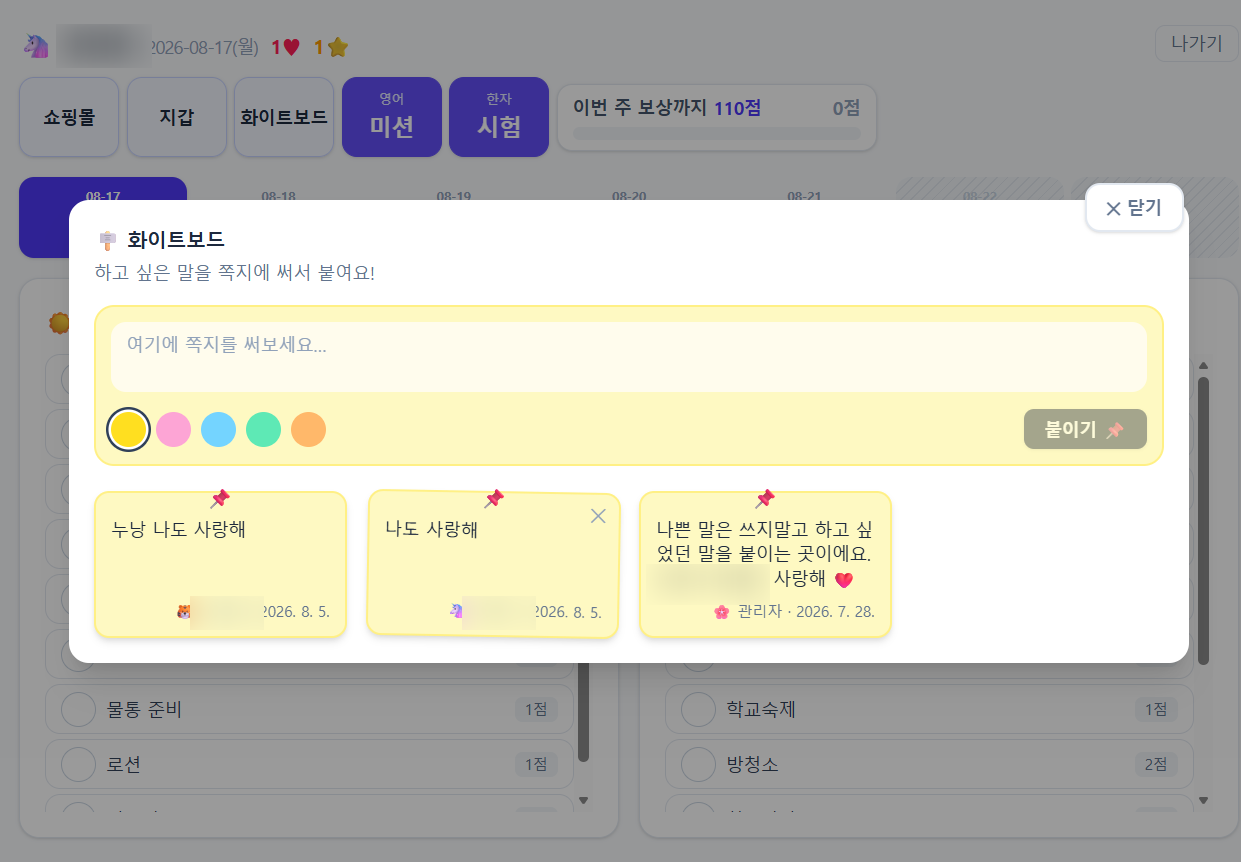Click the red heart counter icon
The width and height of the screenshot is (1241, 862).
(291, 47)
